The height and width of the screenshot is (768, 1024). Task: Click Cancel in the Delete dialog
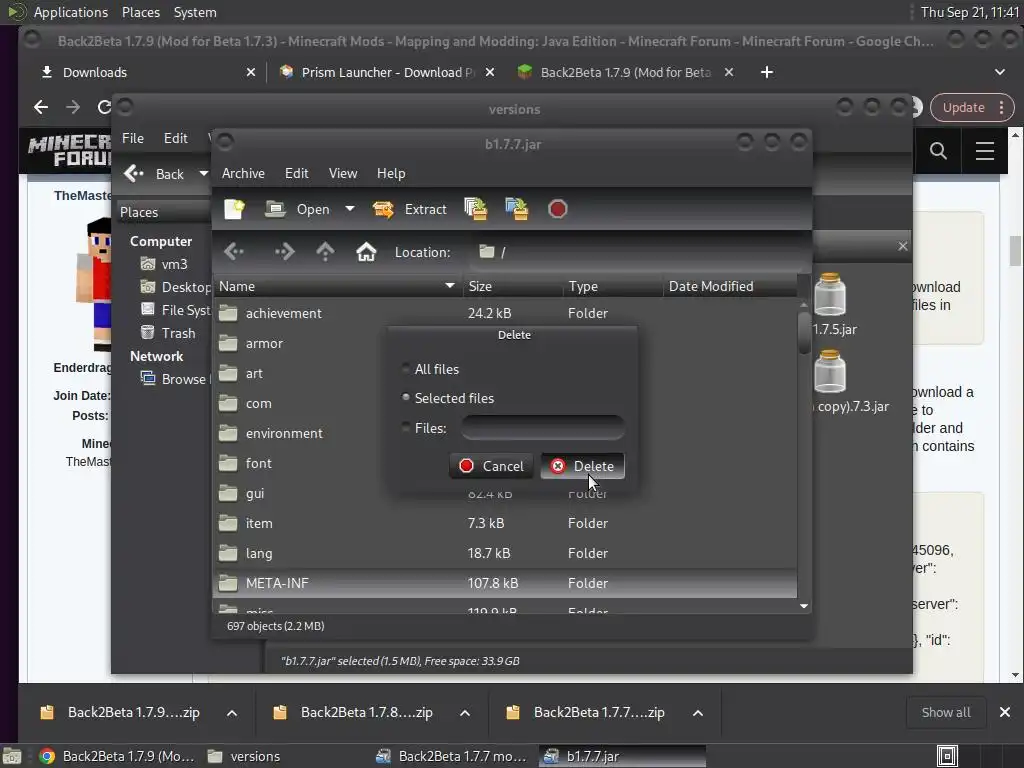(x=491, y=466)
